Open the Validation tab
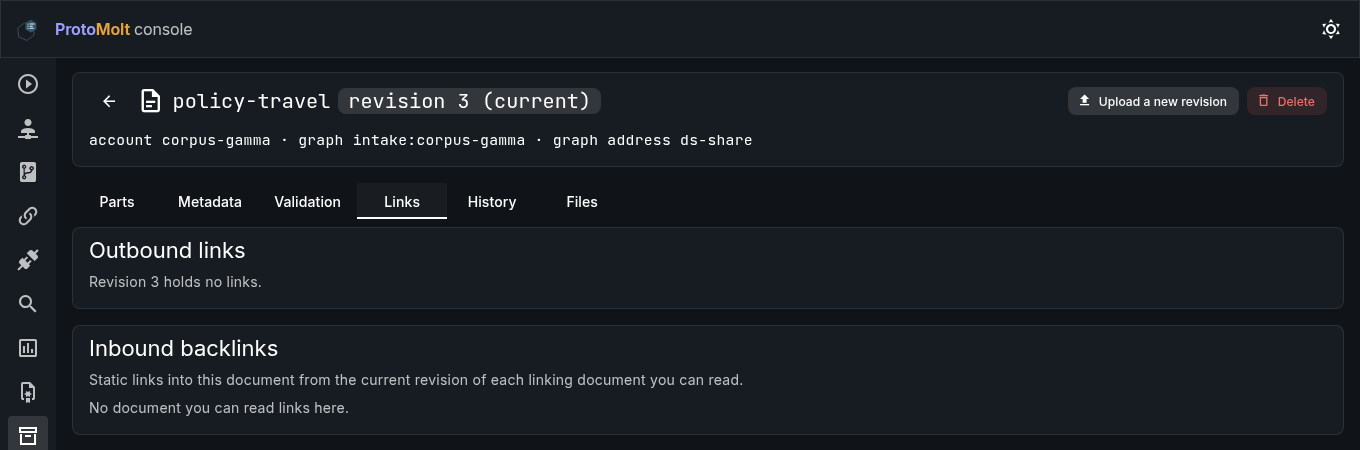 tap(307, 201)
